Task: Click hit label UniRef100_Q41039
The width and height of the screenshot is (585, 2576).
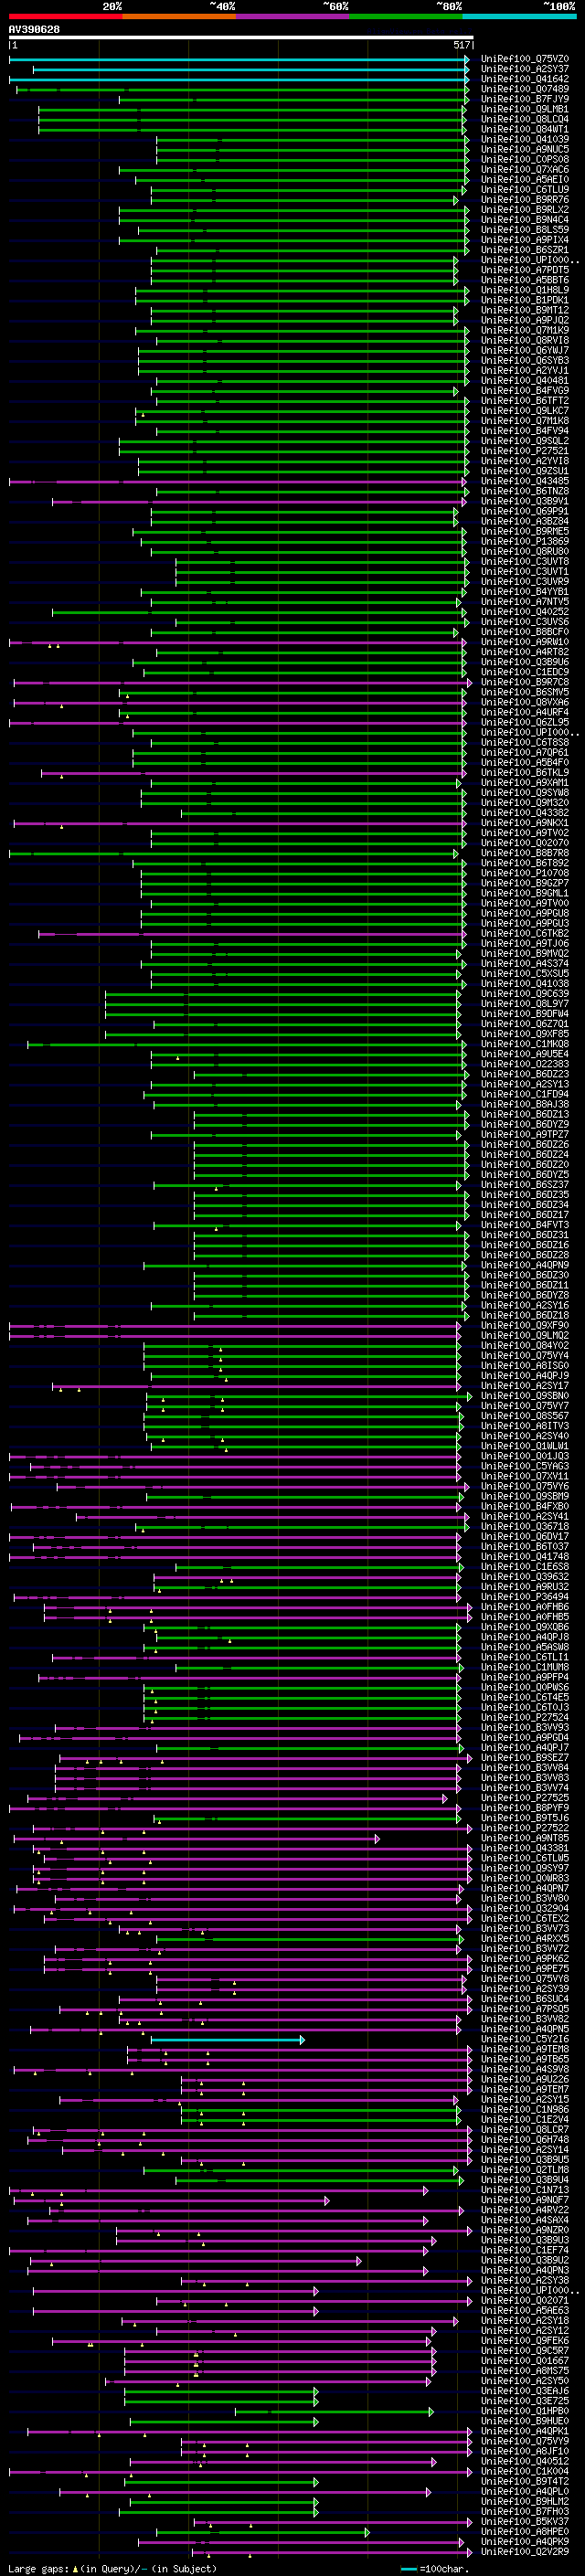Action: pos(524,139)
